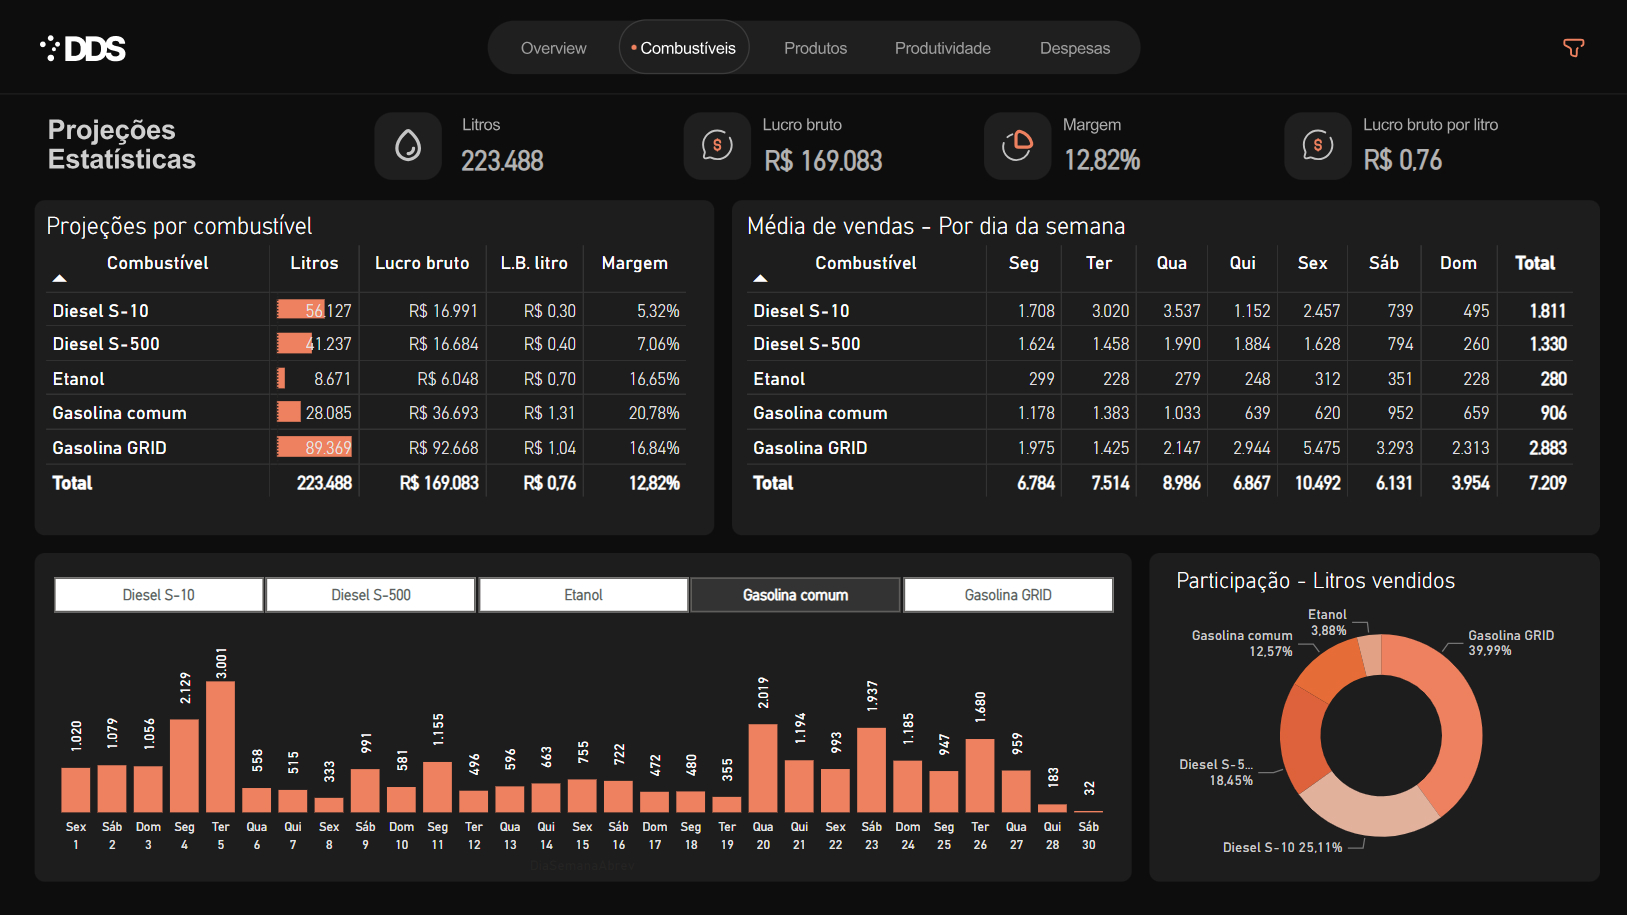The width and height of the screenshot is (1627, 915).
Task: Select Gasolina comum row in Projeções table
Action: point(366,413)
